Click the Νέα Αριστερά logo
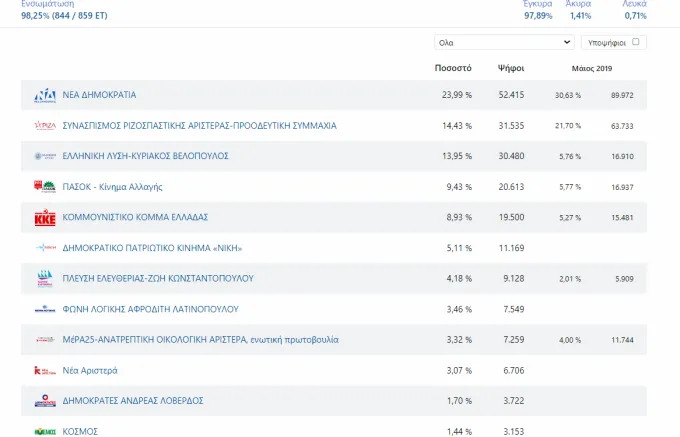Image resolution: width=680 pixels, height=437 pixels. tap(45, 370)
